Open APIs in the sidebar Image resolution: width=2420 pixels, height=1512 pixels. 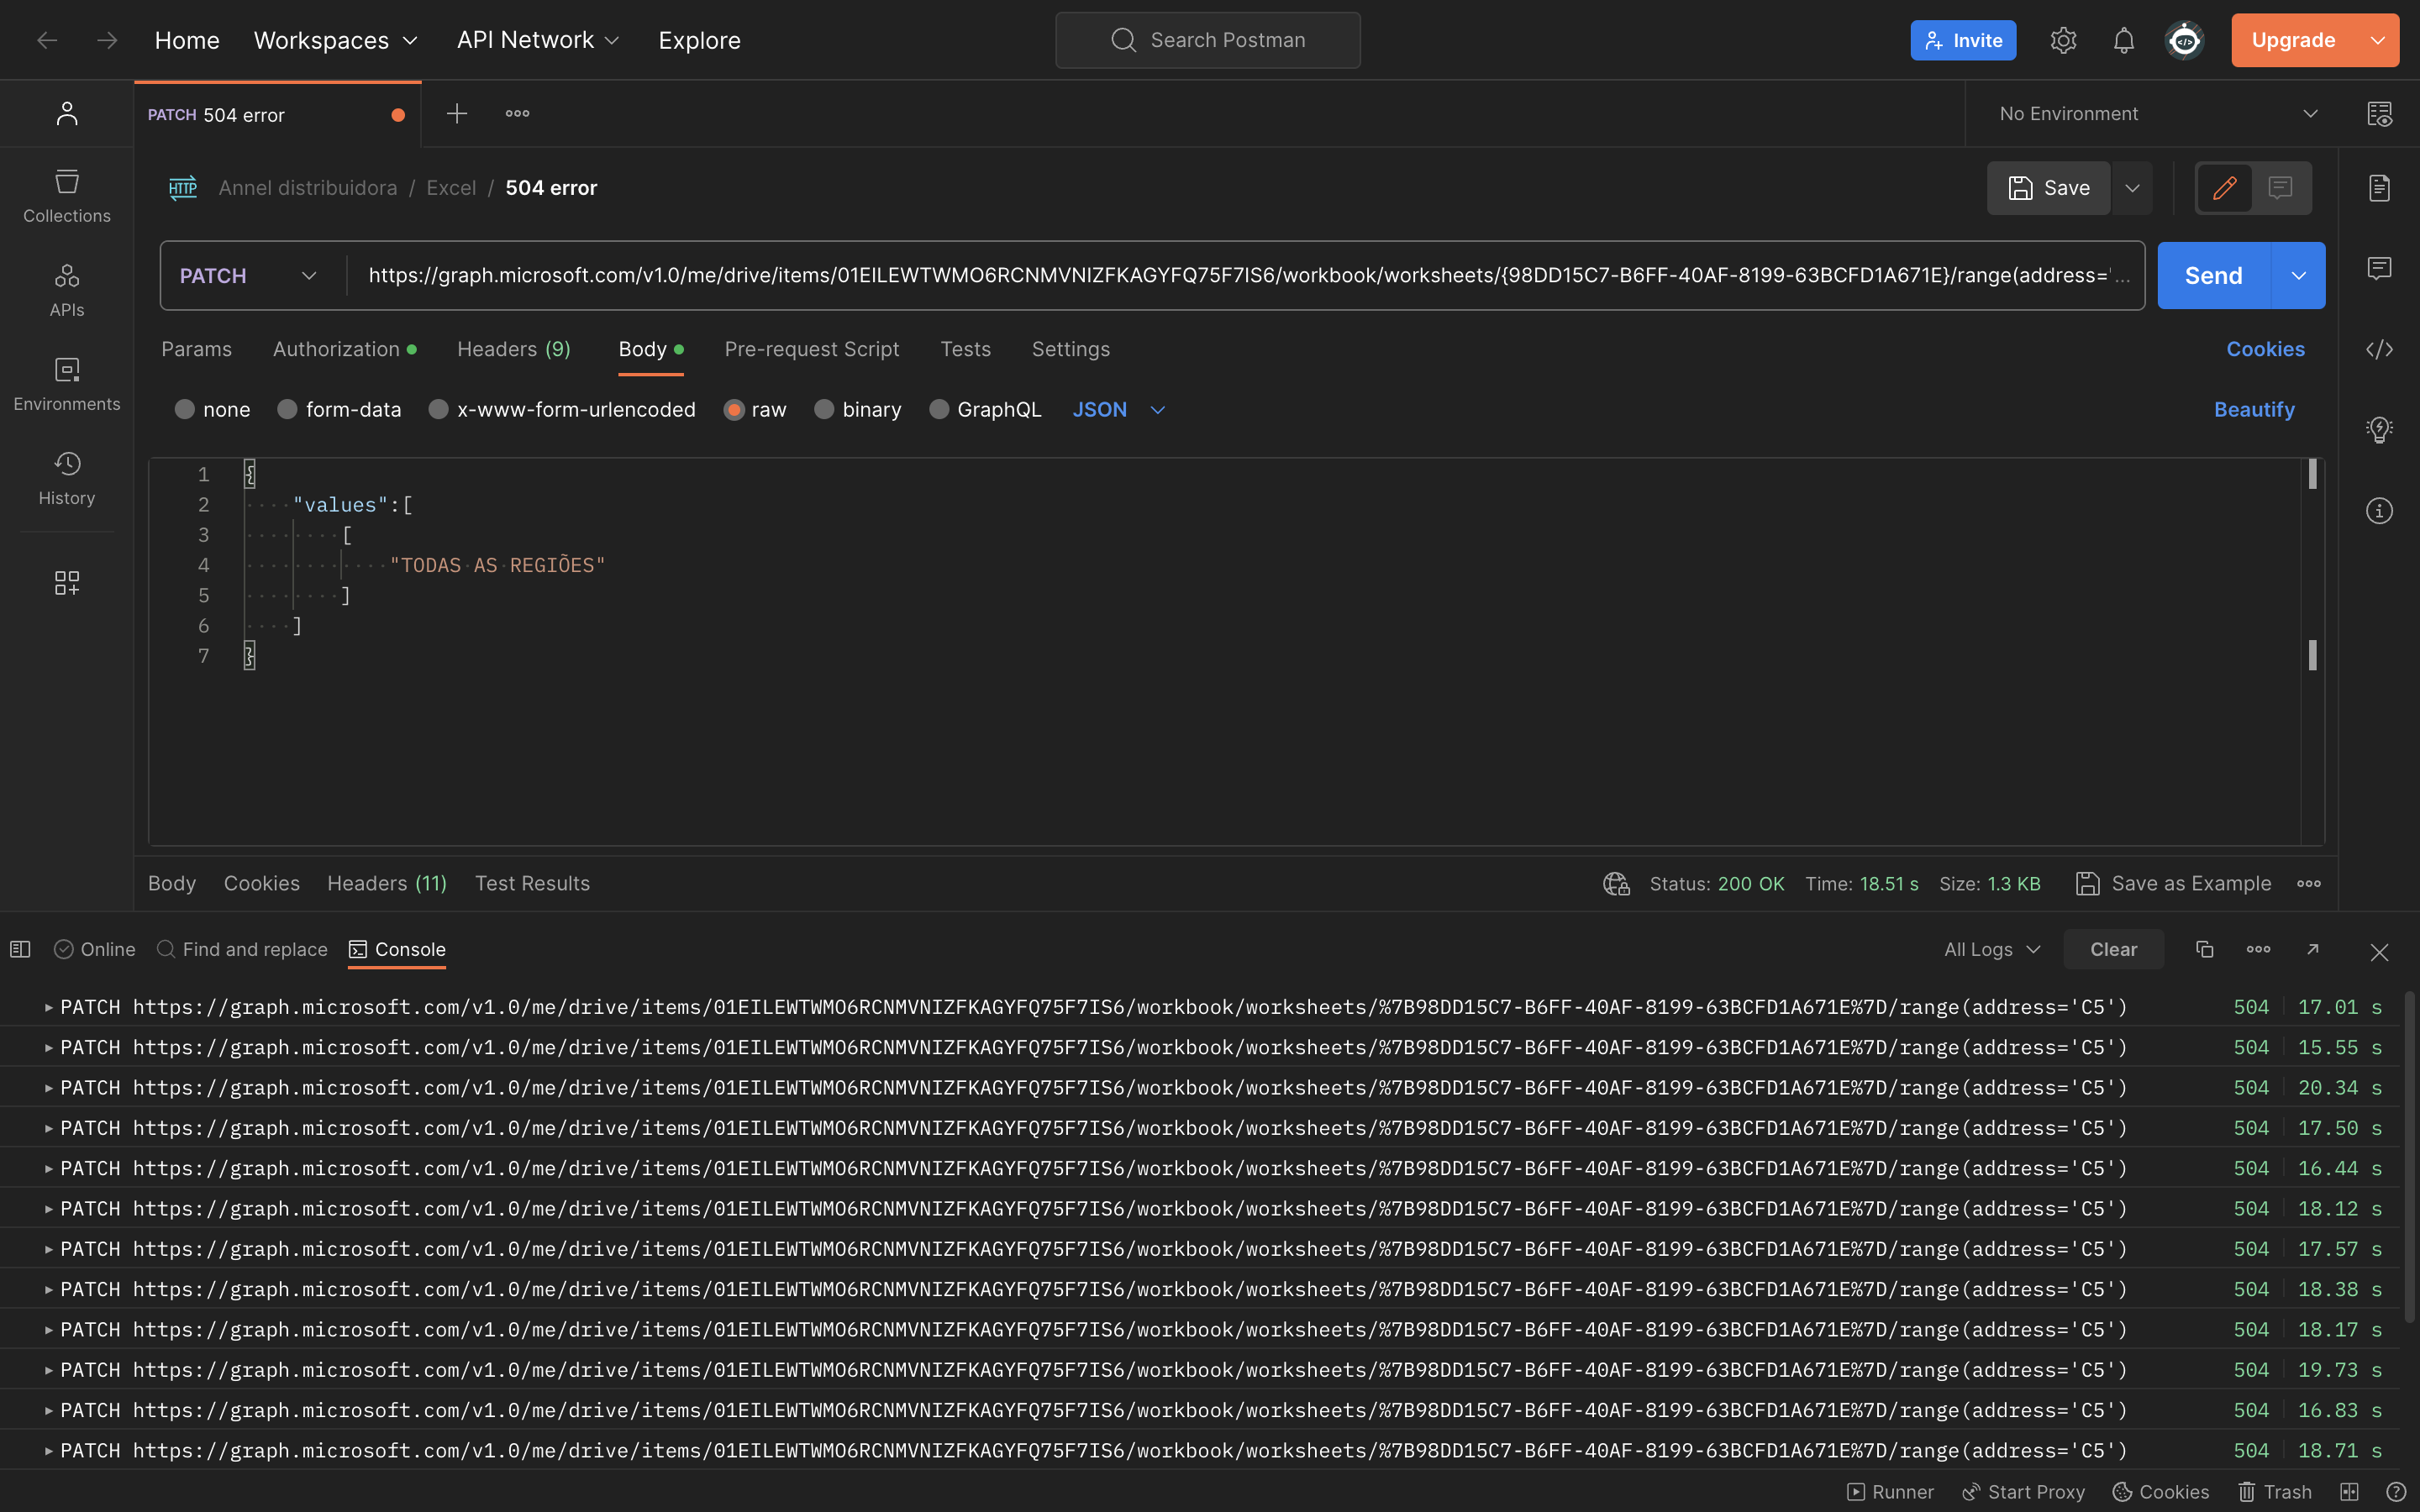coord(67,290)
